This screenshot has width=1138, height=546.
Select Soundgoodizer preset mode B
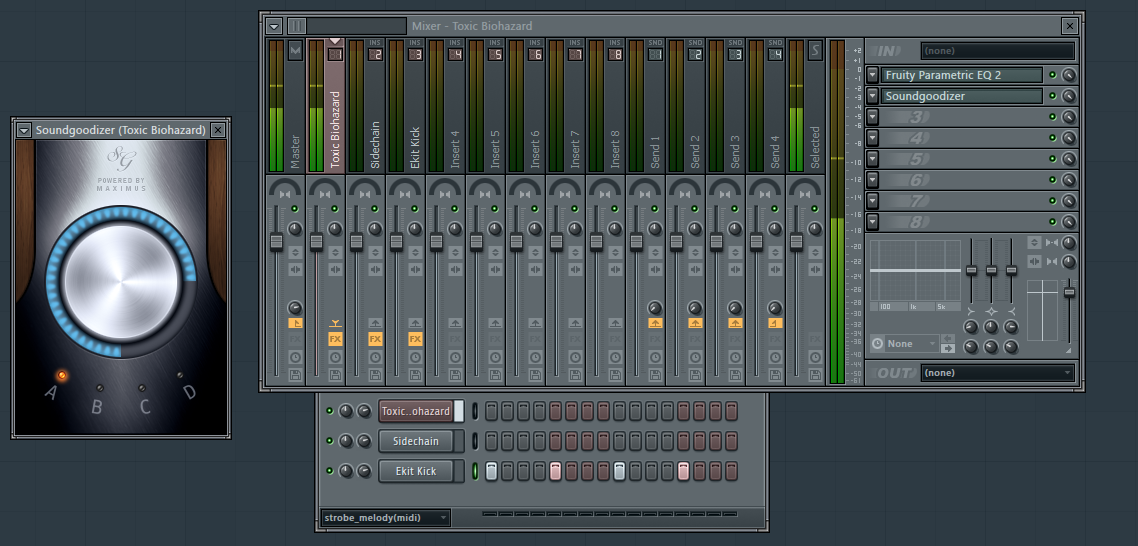pos(100,388)
